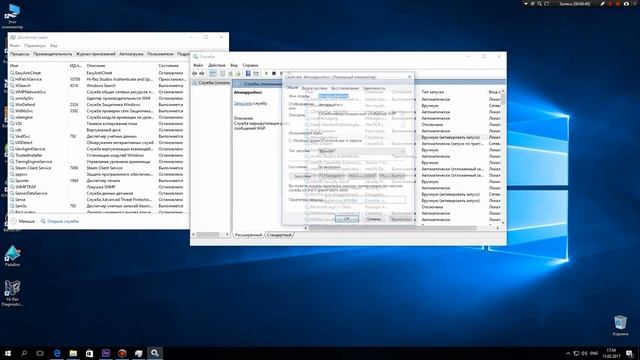Open the Hi-Rez Diagnostics desktop shortcut

pyautogui.click(x=12, y=293)
